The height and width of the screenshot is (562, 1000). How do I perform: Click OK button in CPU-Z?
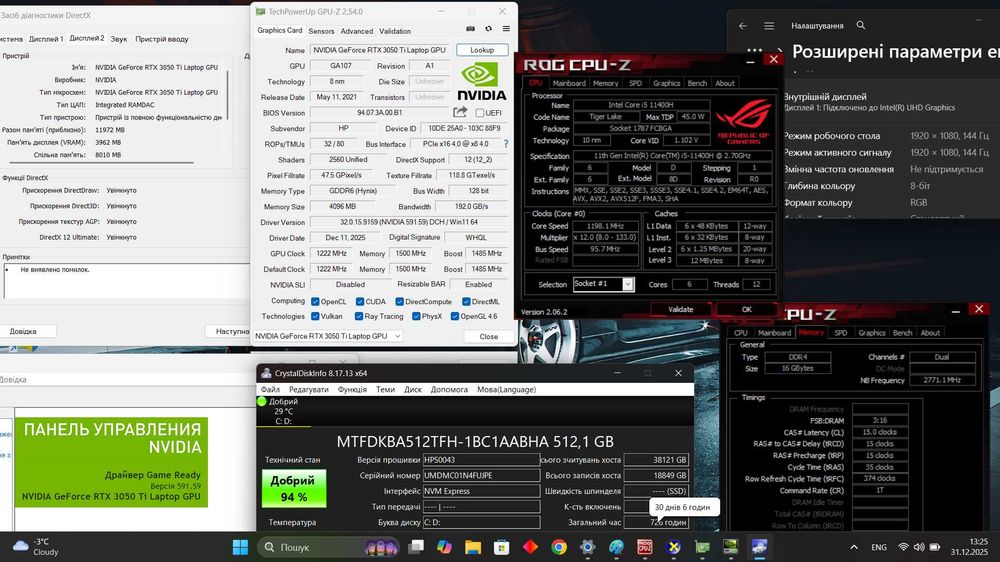click(747, 309)
